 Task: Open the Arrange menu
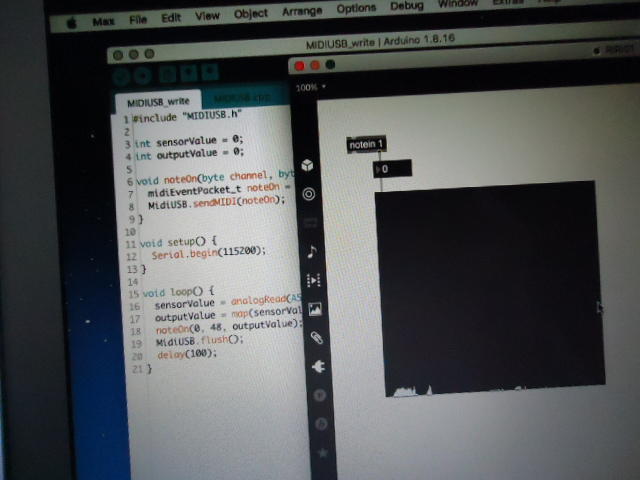(302, 11)
